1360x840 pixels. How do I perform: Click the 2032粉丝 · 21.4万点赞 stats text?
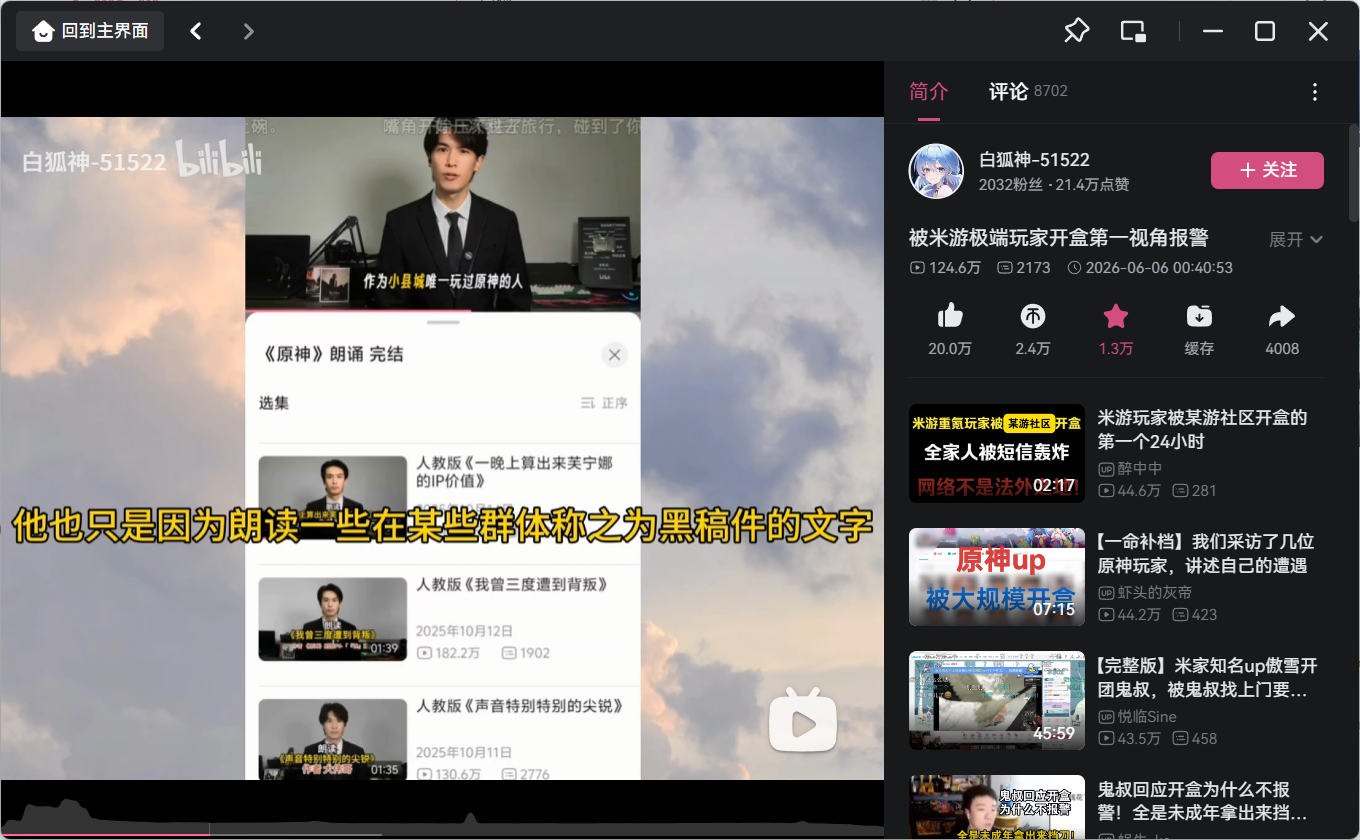pyautogui.click(x=1054, y=185)
